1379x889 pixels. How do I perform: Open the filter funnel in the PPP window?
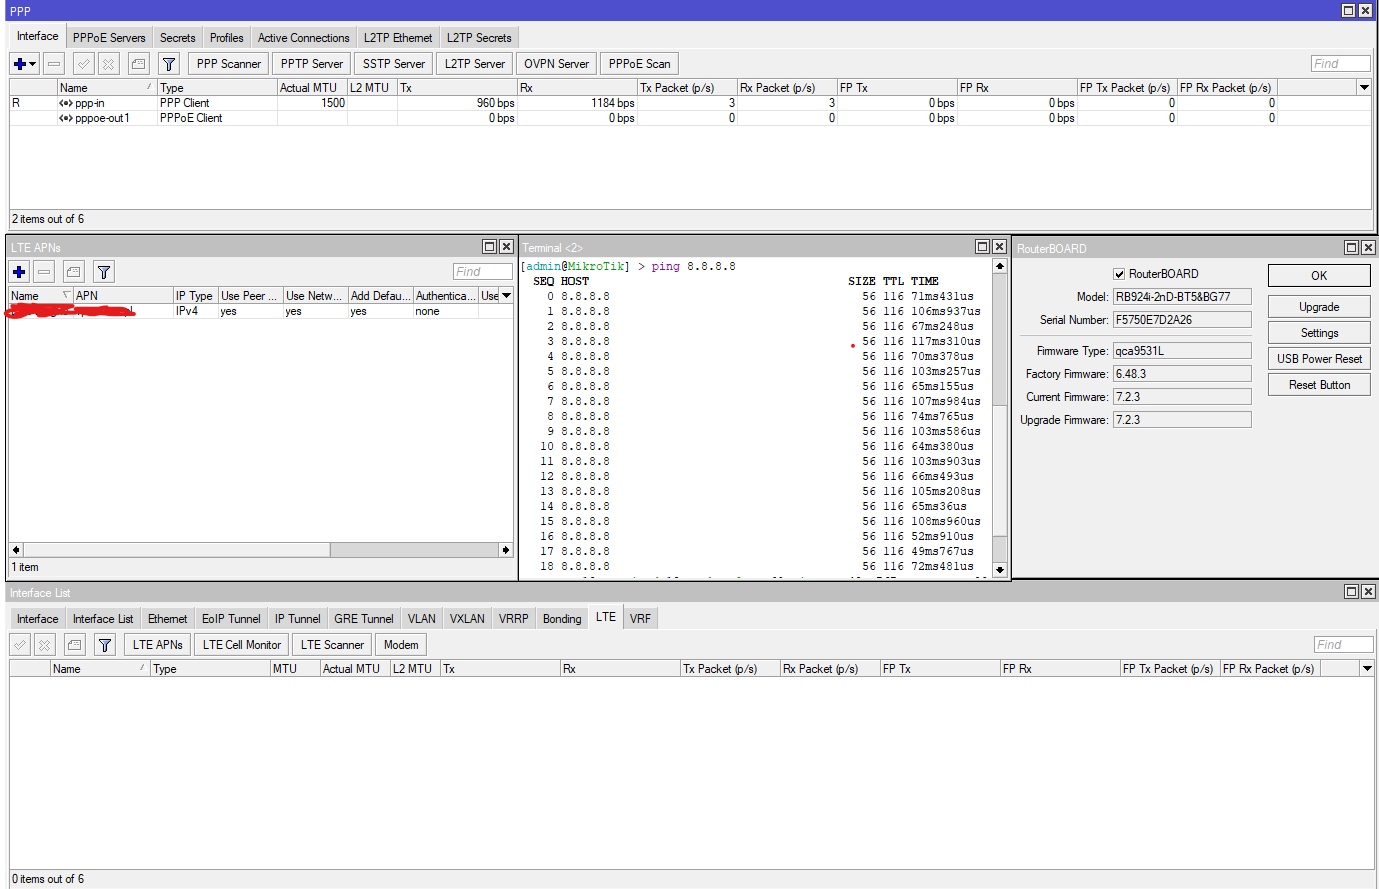point(168,63)
